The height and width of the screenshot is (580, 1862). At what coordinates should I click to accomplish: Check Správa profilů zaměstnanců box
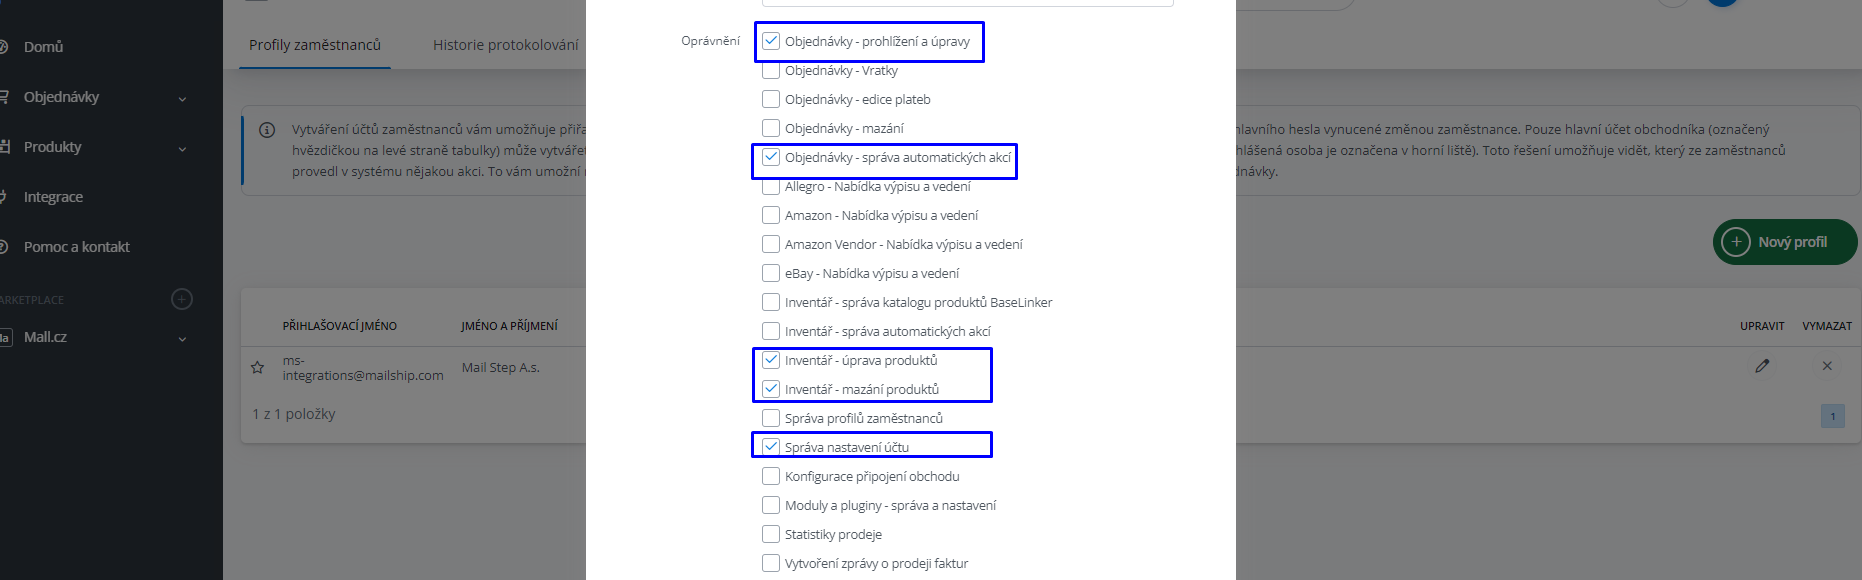[771, 418]
